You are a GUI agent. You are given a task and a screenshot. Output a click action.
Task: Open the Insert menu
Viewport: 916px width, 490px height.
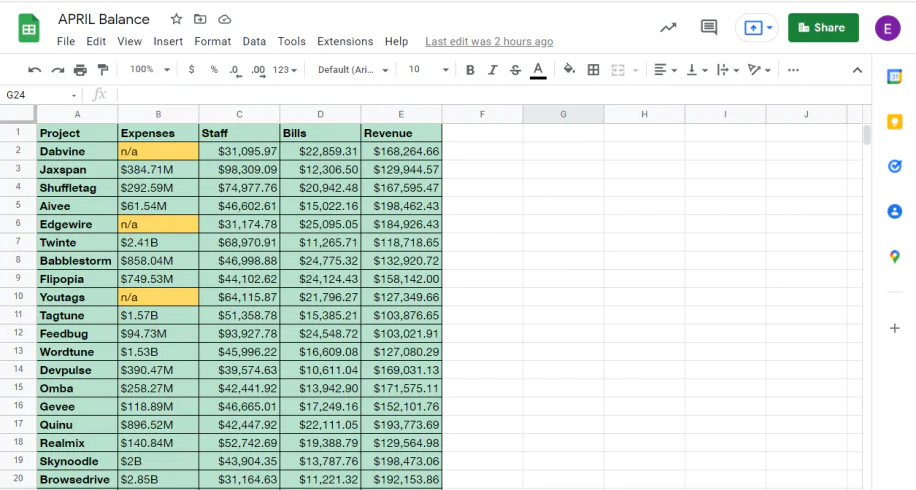click(168, 41)
